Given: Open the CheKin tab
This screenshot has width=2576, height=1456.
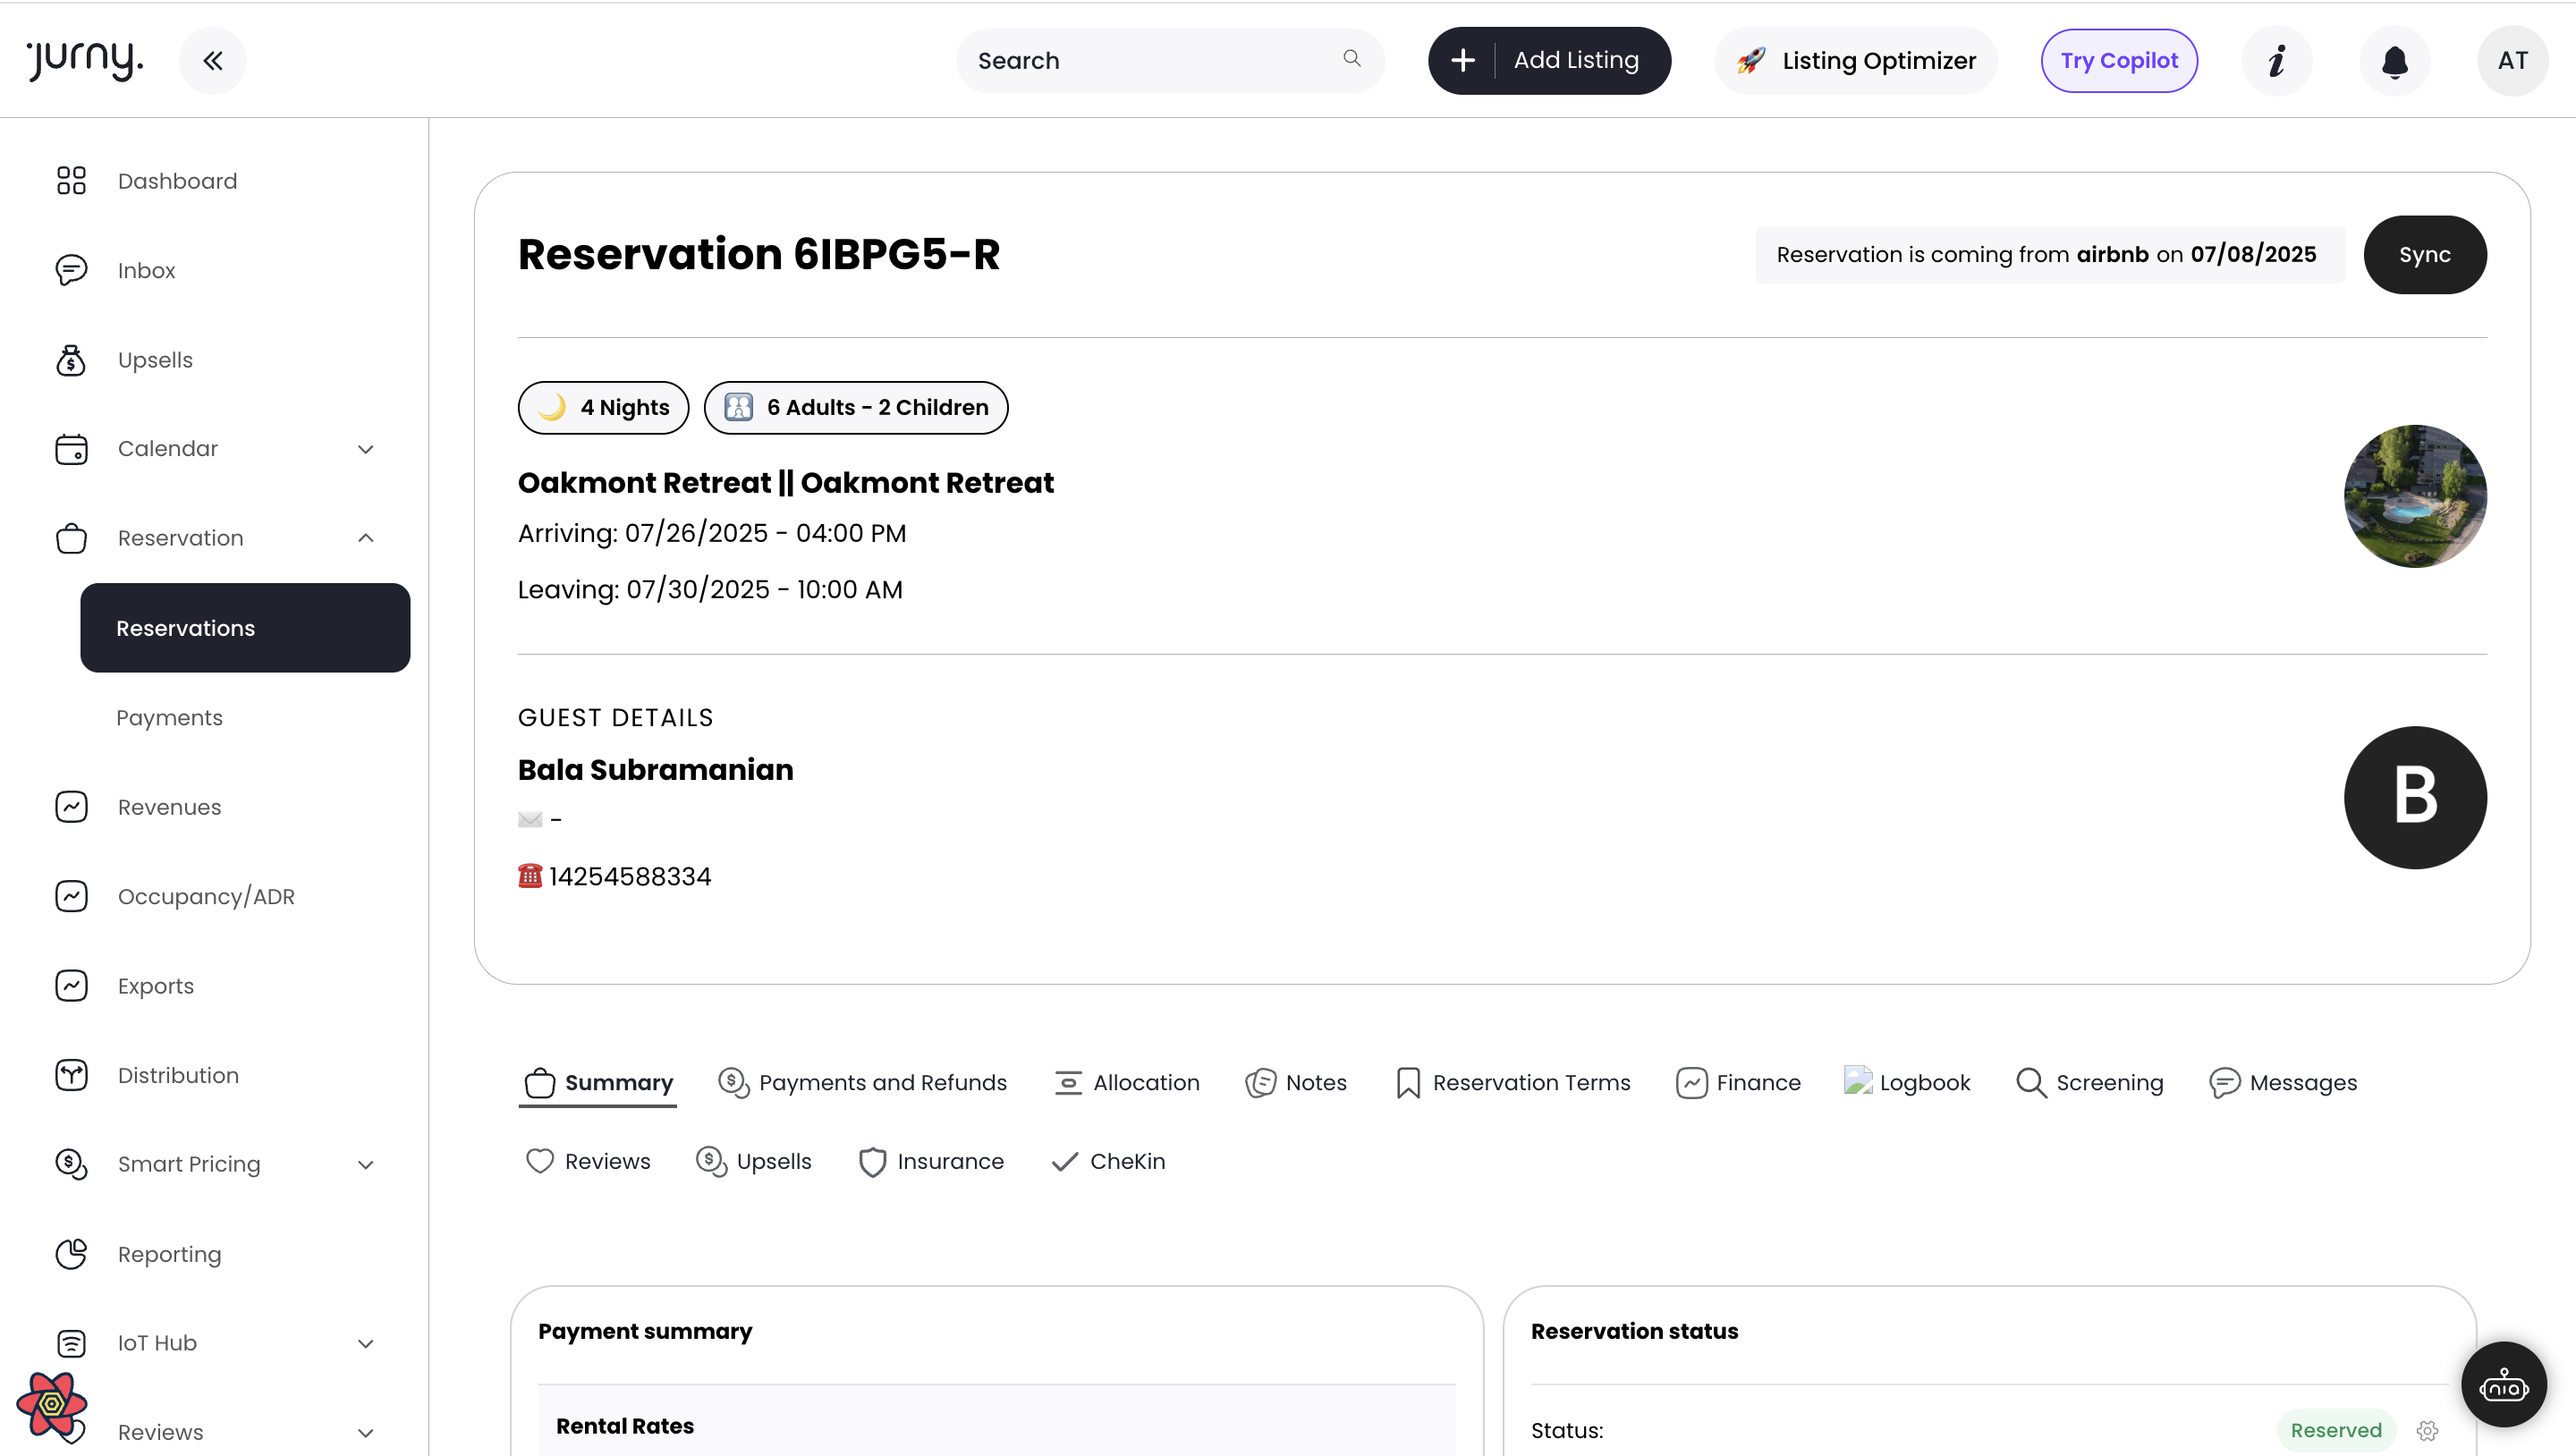Looking at the screenshot, I should point(1108,1161).
